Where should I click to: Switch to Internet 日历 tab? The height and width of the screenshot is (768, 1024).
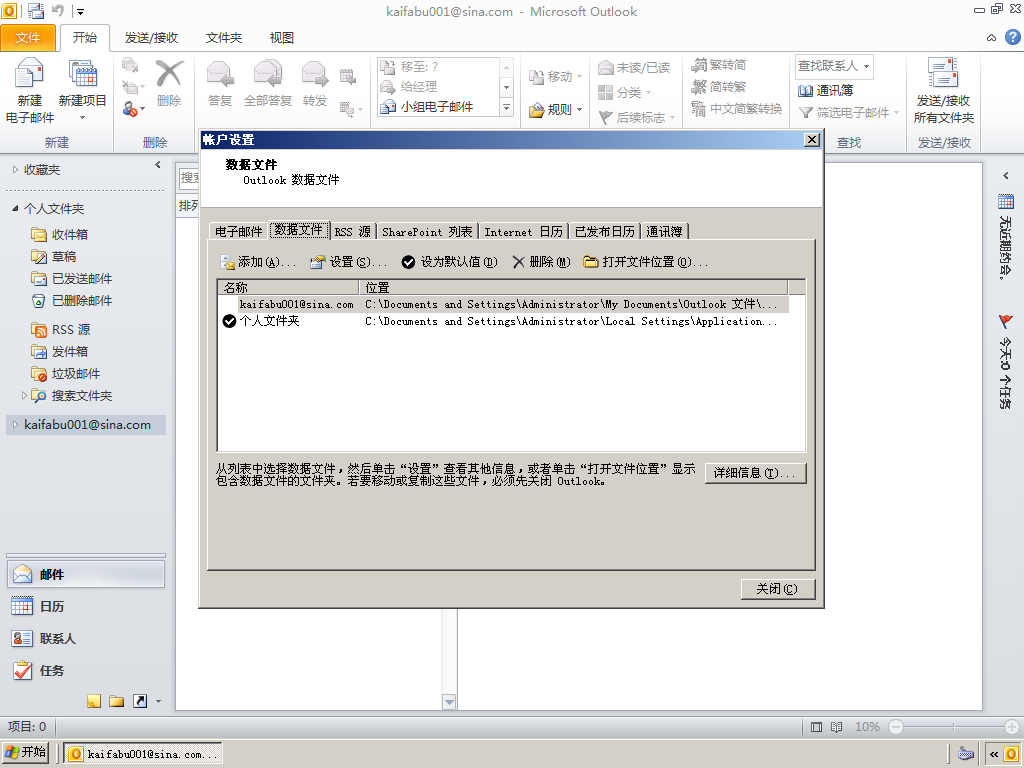[x=523, y=232]
